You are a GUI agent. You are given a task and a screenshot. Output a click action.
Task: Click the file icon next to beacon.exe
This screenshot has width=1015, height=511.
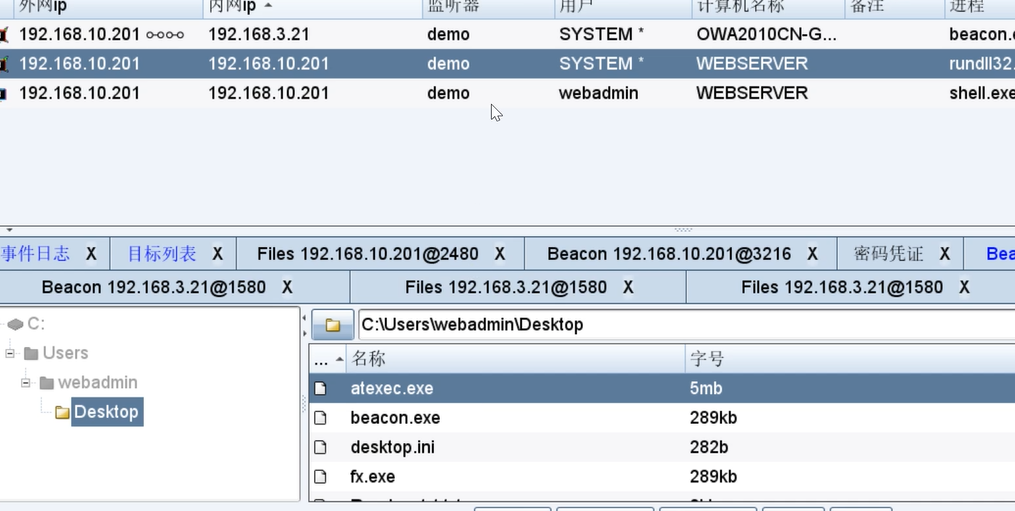320,418
